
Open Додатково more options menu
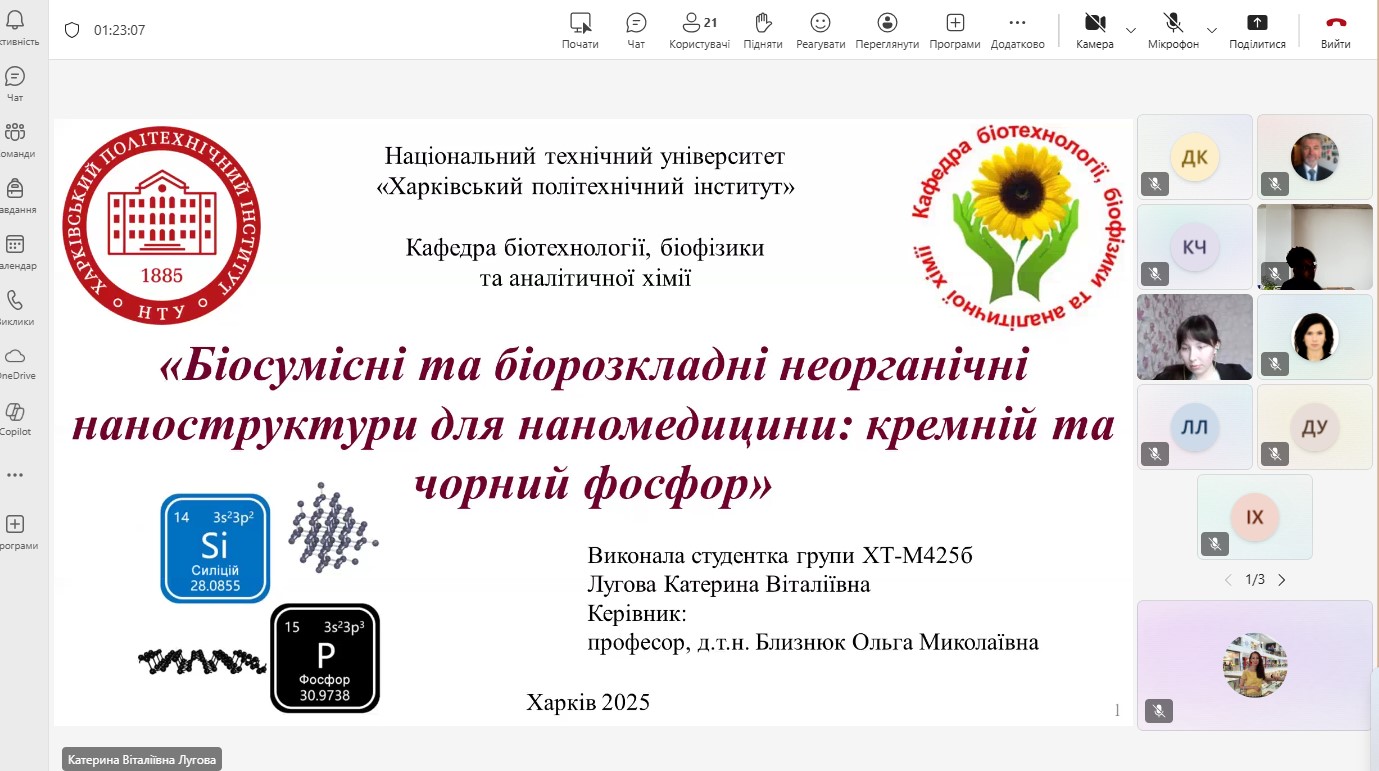[x=1017, y=29]
